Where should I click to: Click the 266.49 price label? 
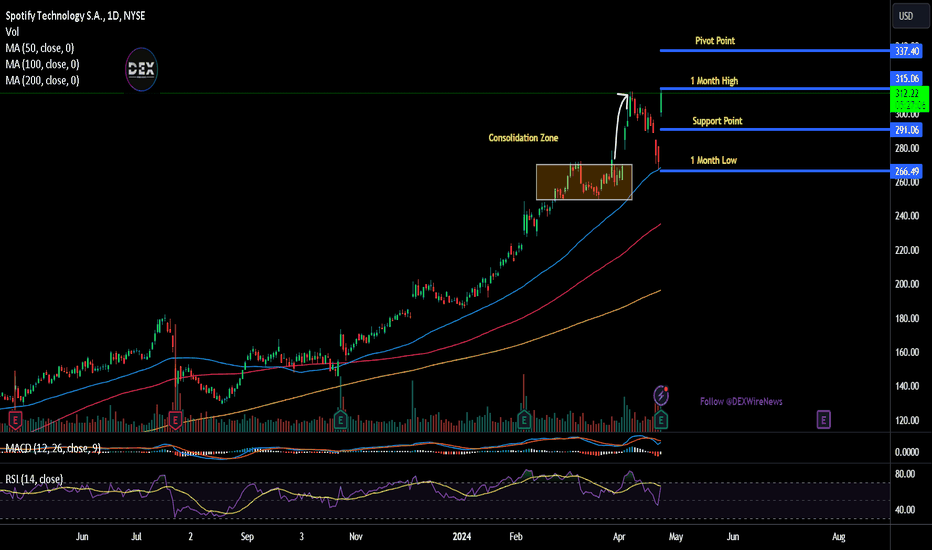[x=907, y=171]
